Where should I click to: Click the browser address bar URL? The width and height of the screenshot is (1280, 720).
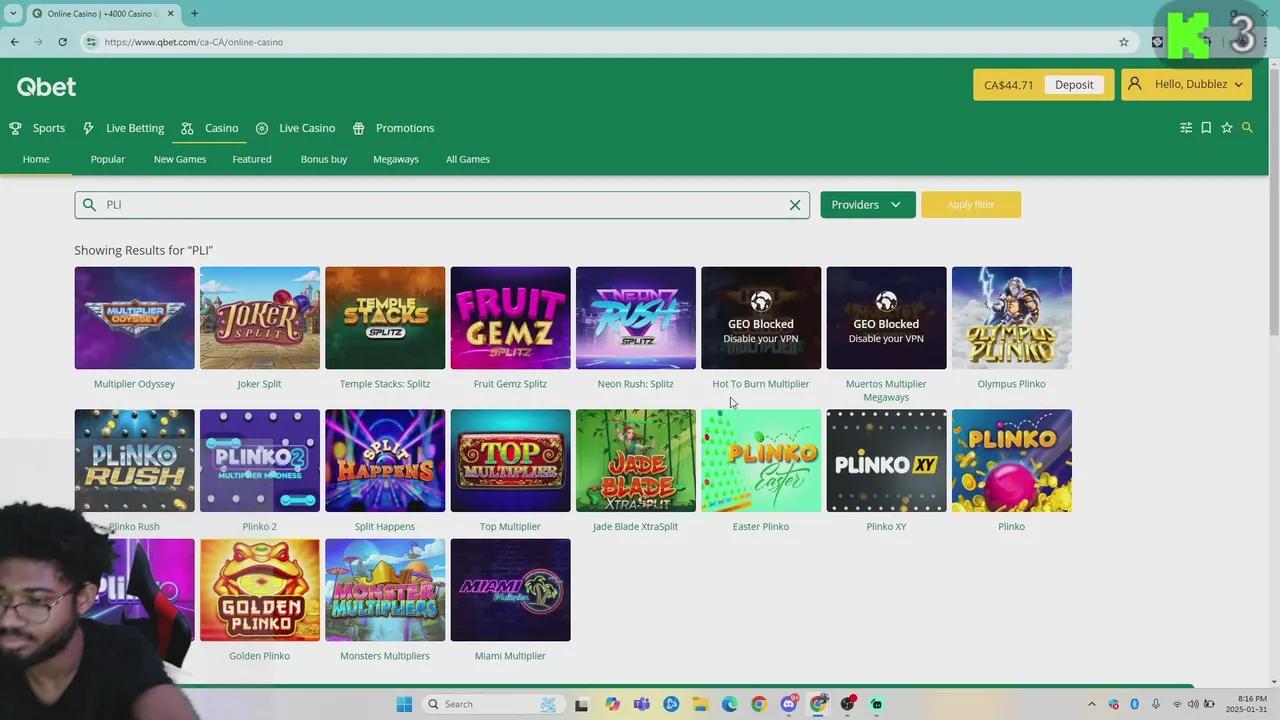pyautogui.click(x=194, y=42)
